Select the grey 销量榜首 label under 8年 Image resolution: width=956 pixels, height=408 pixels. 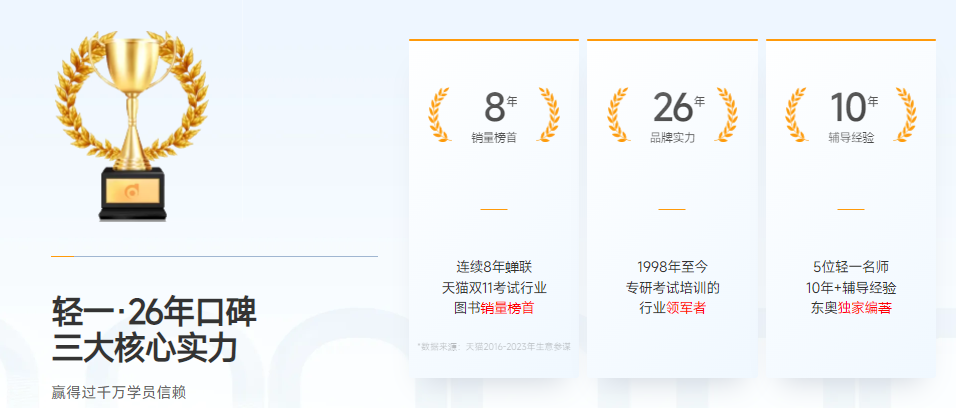pyautogui.click(x=494, y=137)
